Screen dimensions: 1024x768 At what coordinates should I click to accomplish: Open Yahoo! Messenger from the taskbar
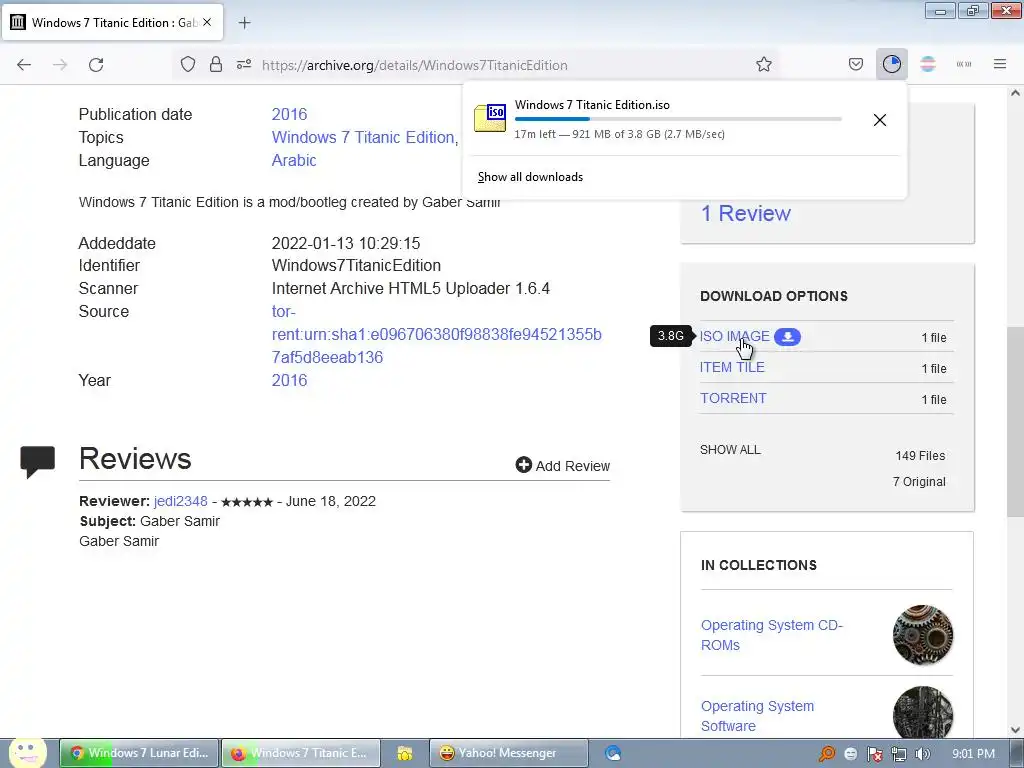pyautogui.click(x=509, y=753)
